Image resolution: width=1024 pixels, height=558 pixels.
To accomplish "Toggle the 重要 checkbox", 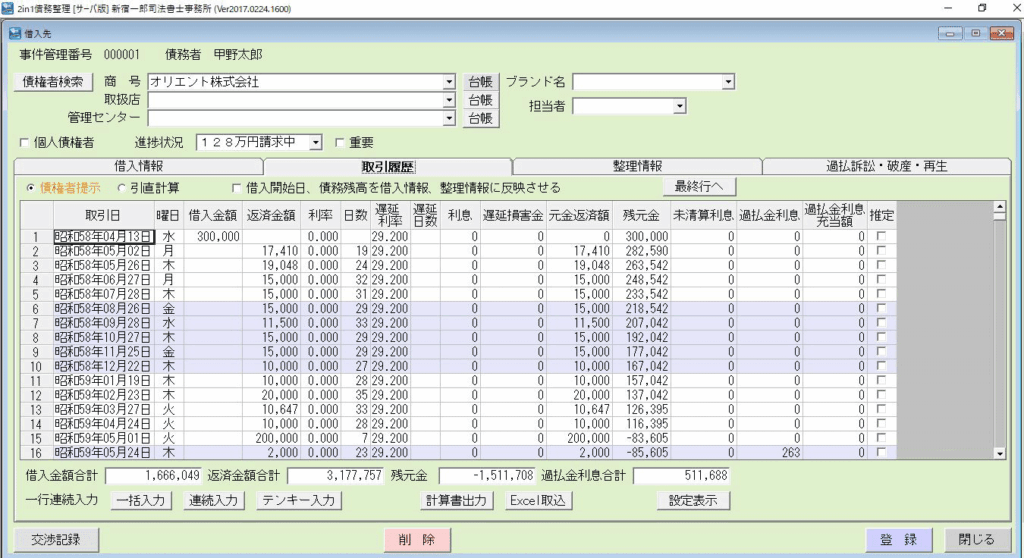I will pyautogui.click(x=340, y=143).
